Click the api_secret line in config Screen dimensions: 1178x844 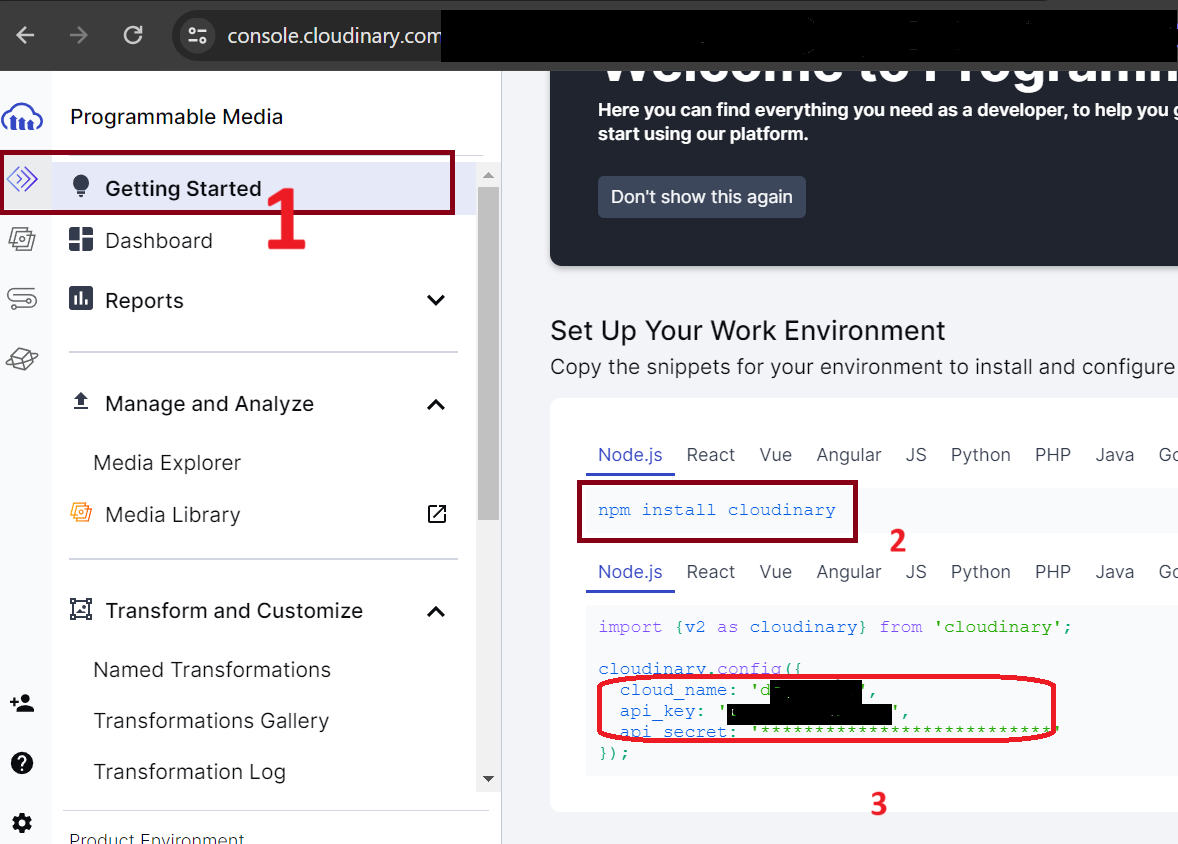pyautogui.click(x=838, y=731)
